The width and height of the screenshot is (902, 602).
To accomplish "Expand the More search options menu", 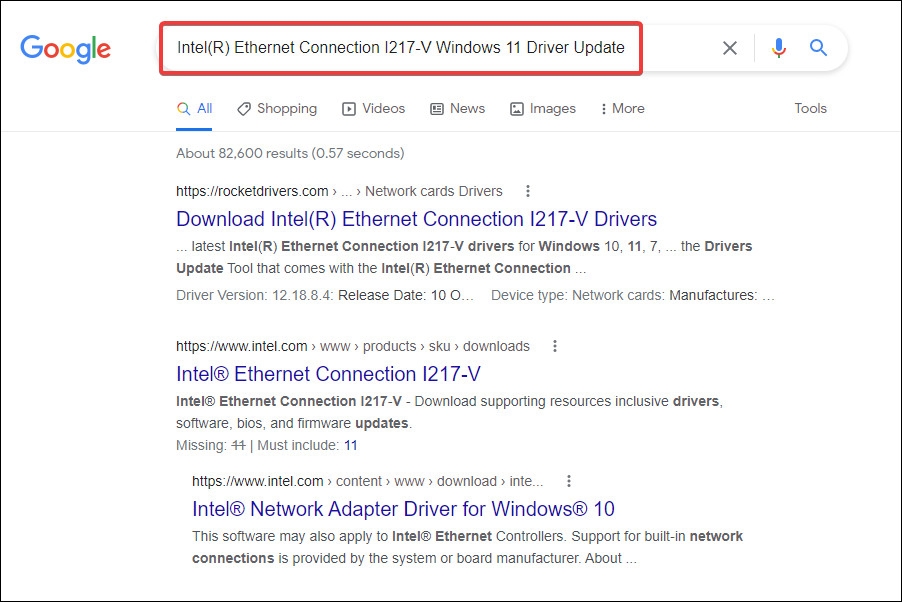I will [622, 108].
